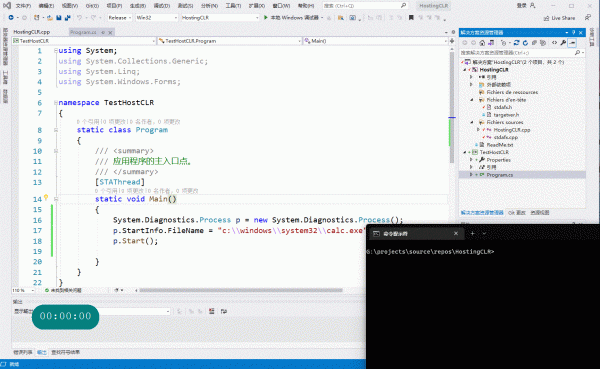Collapse the Main method outlining box at line 14
600x369 pixels.
click(56, 199)
